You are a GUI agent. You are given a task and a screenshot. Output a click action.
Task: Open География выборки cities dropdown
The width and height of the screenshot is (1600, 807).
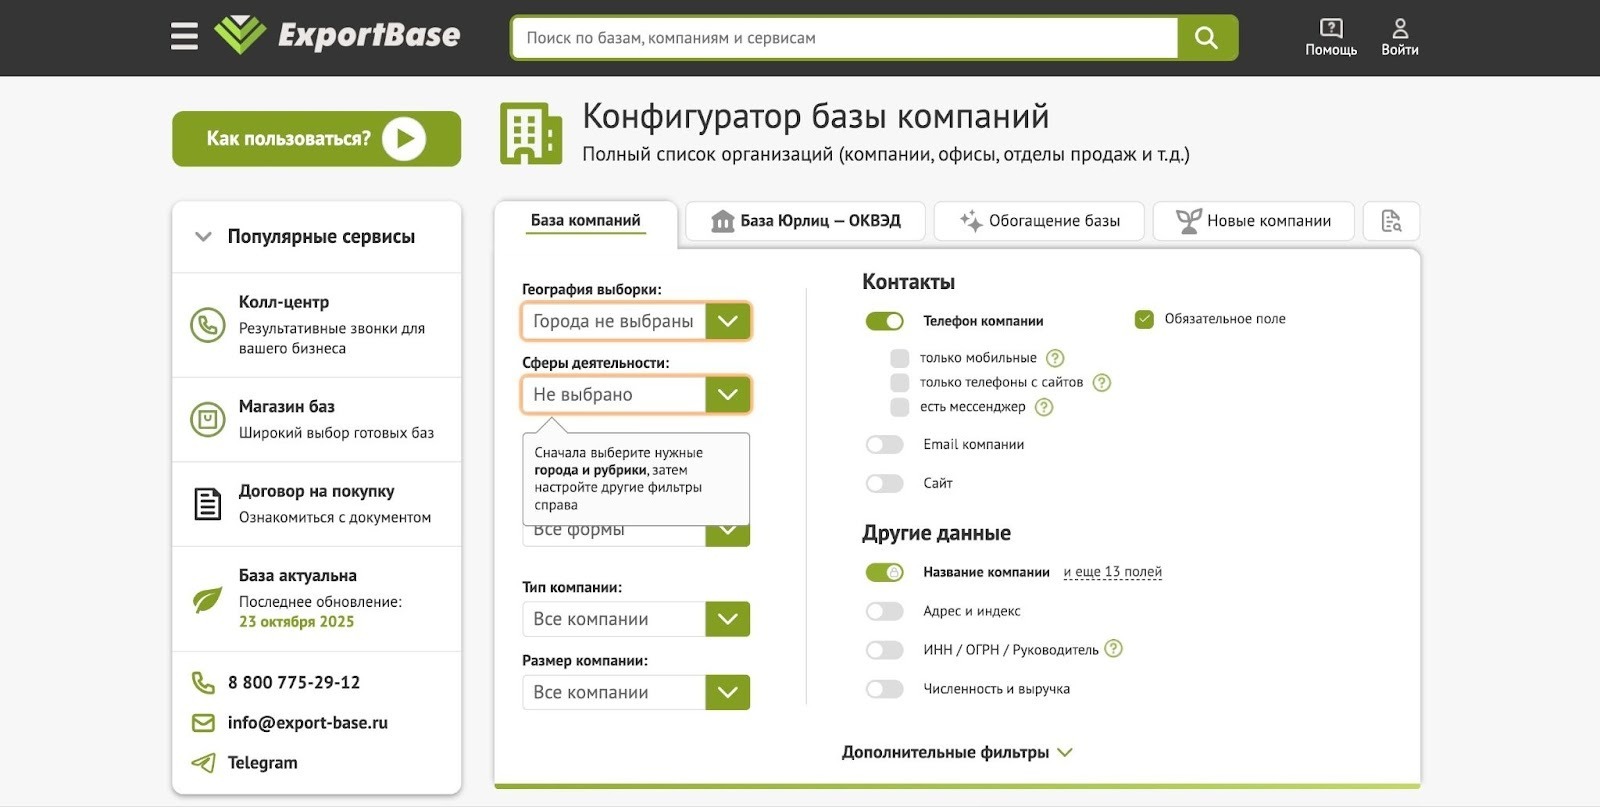pos(636,322)
